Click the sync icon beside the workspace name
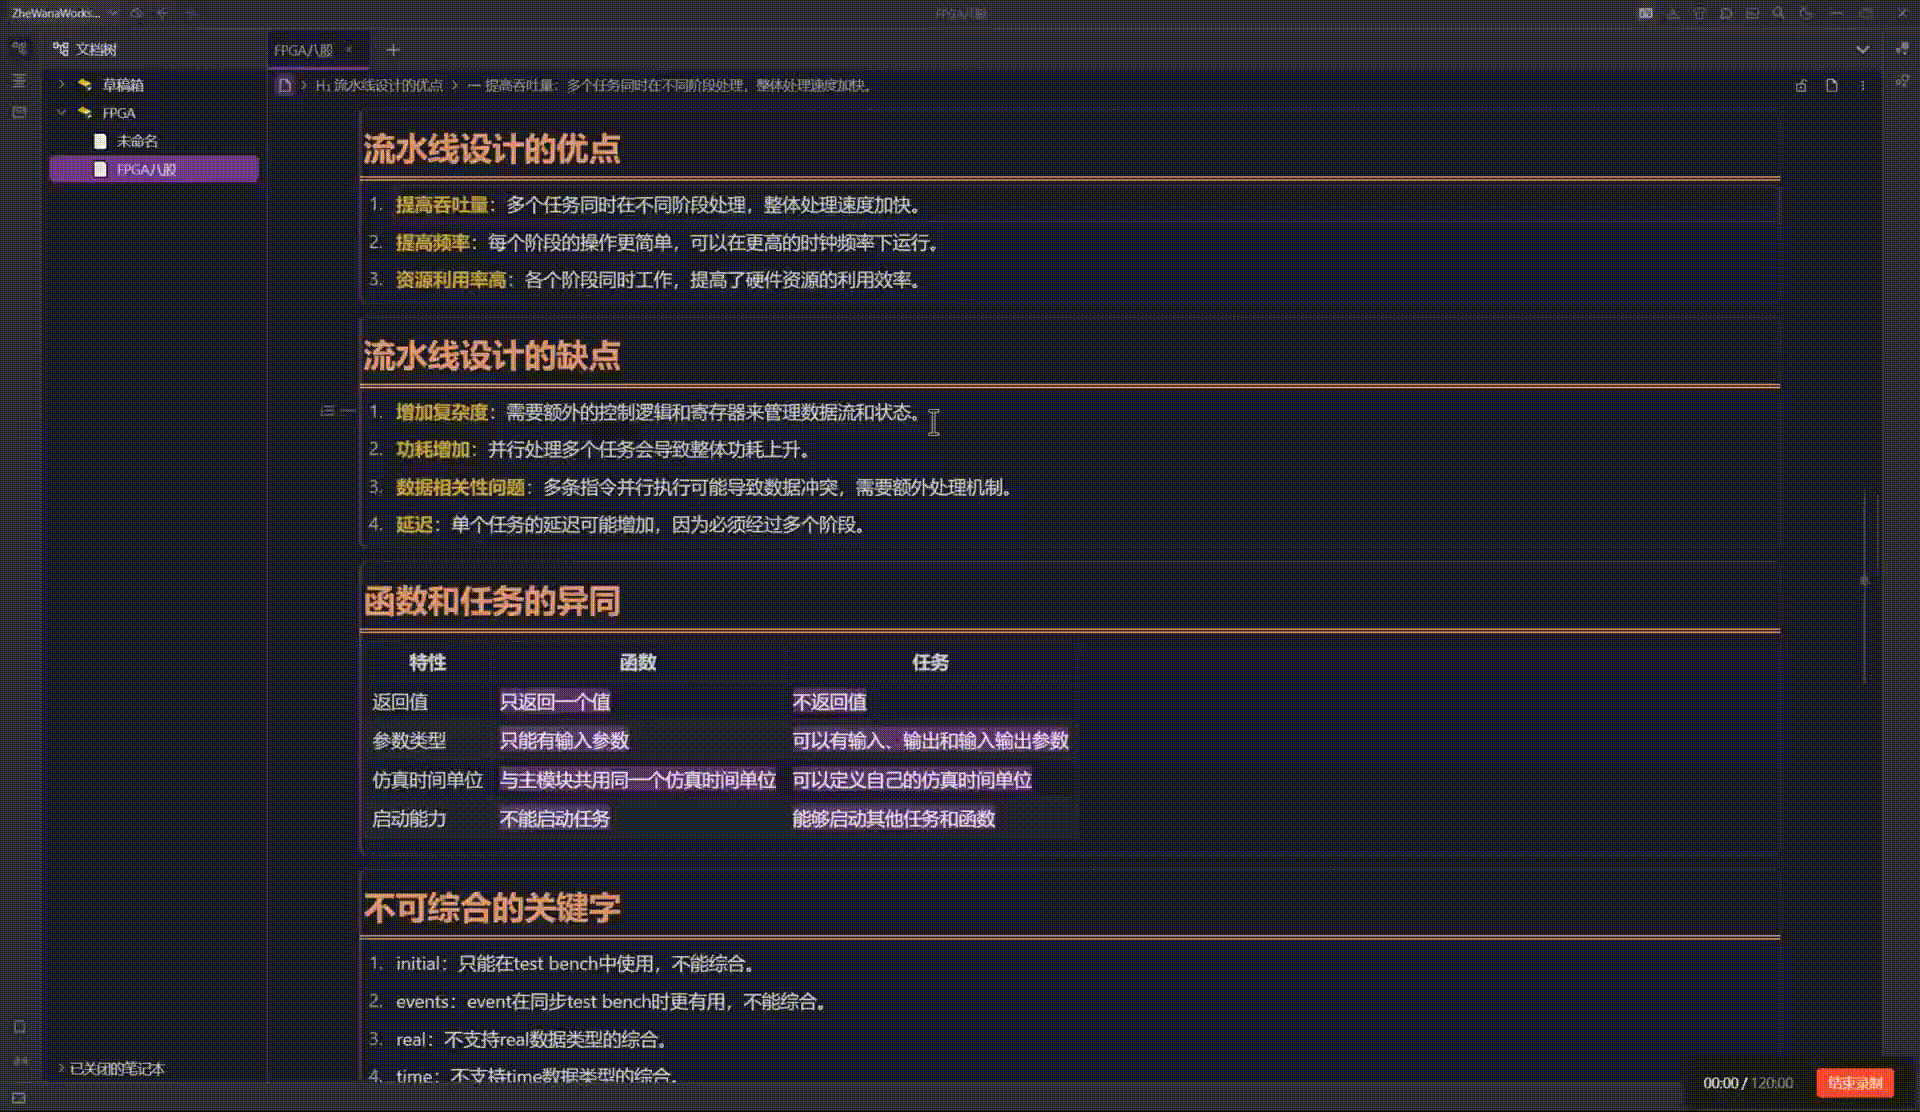Viewport: 1920px width, 1112px height. pos(137,14)
